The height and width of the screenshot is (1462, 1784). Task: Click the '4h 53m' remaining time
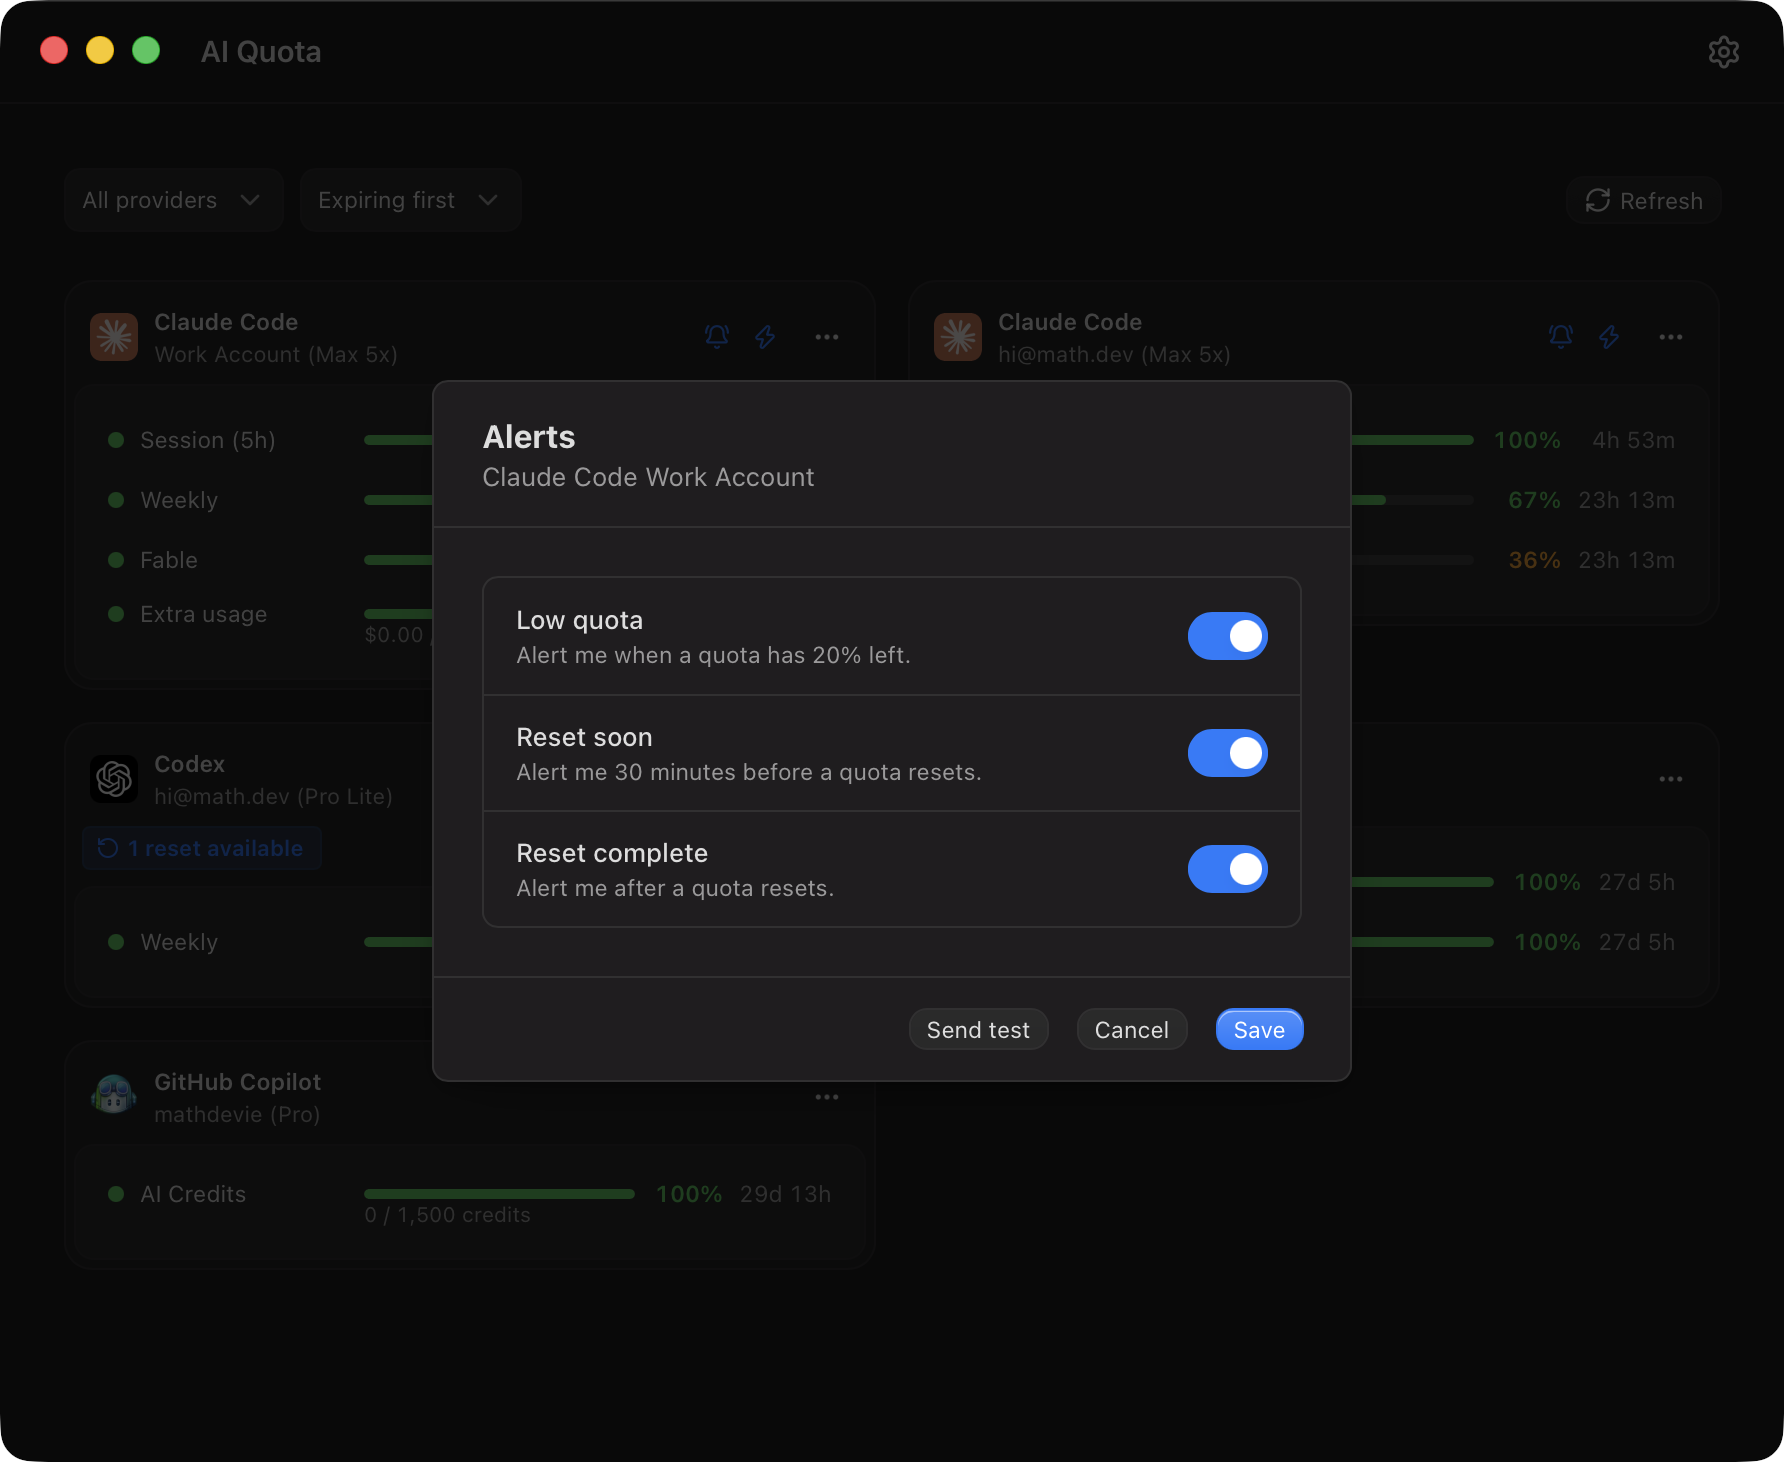[x=1633, y=440]
